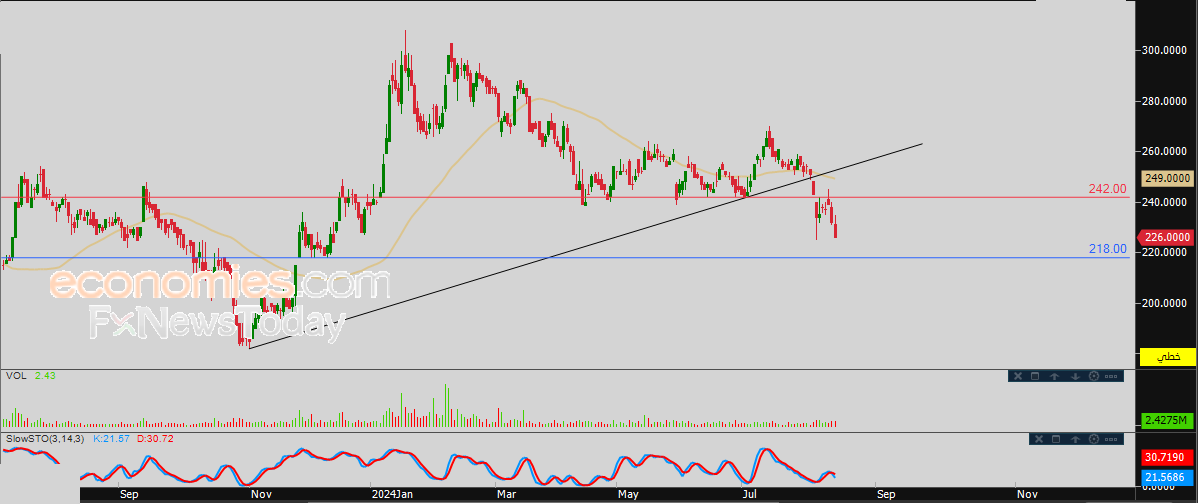The width and height of the screenshot is (1198, 504).
Task: Click the K:21.57 stochastic reading
Action: point(110,439)
